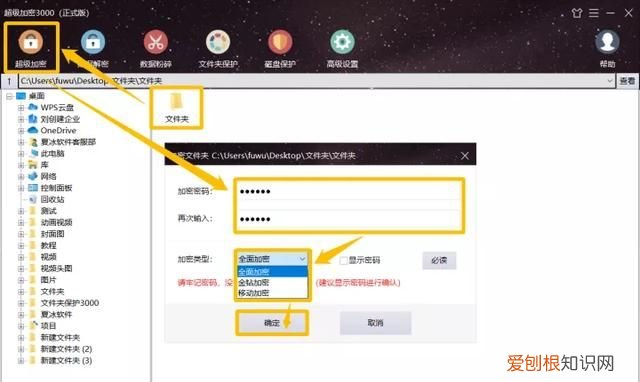Click the OneDrive cloud icon in tree

[x=33, y=130]
